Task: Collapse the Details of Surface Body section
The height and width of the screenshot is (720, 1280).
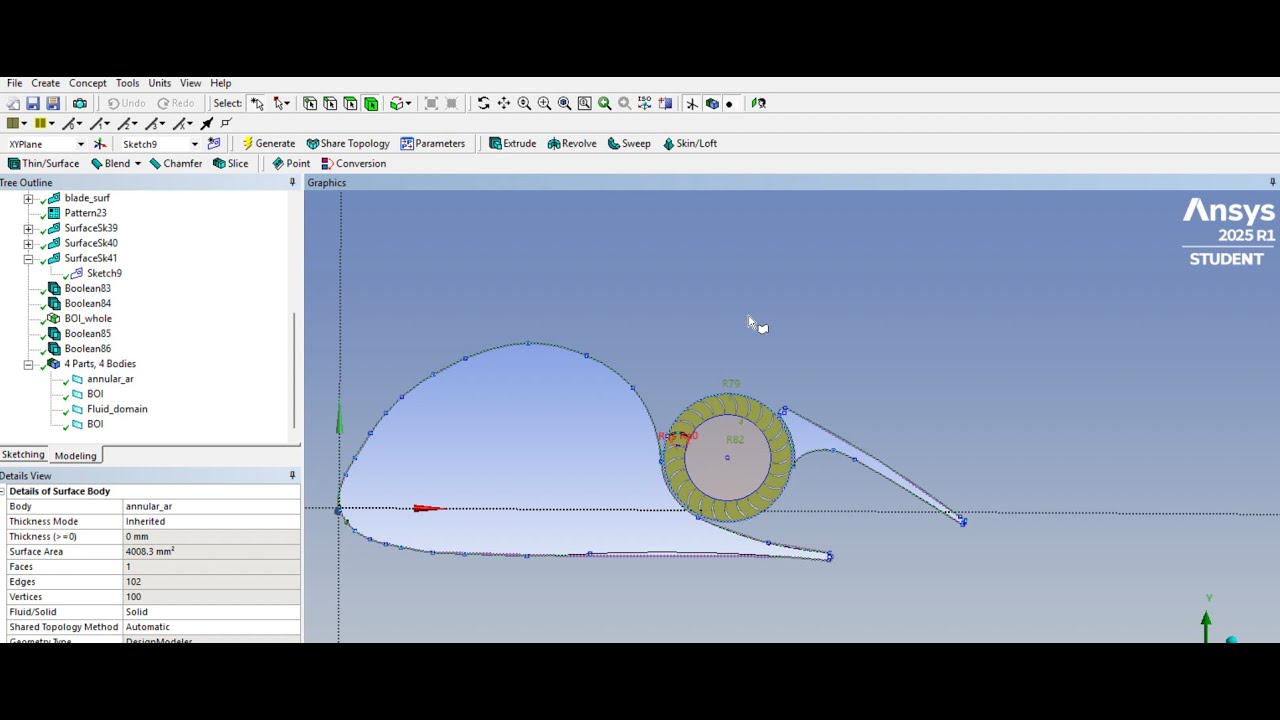Action: click(x=4, y=491)
